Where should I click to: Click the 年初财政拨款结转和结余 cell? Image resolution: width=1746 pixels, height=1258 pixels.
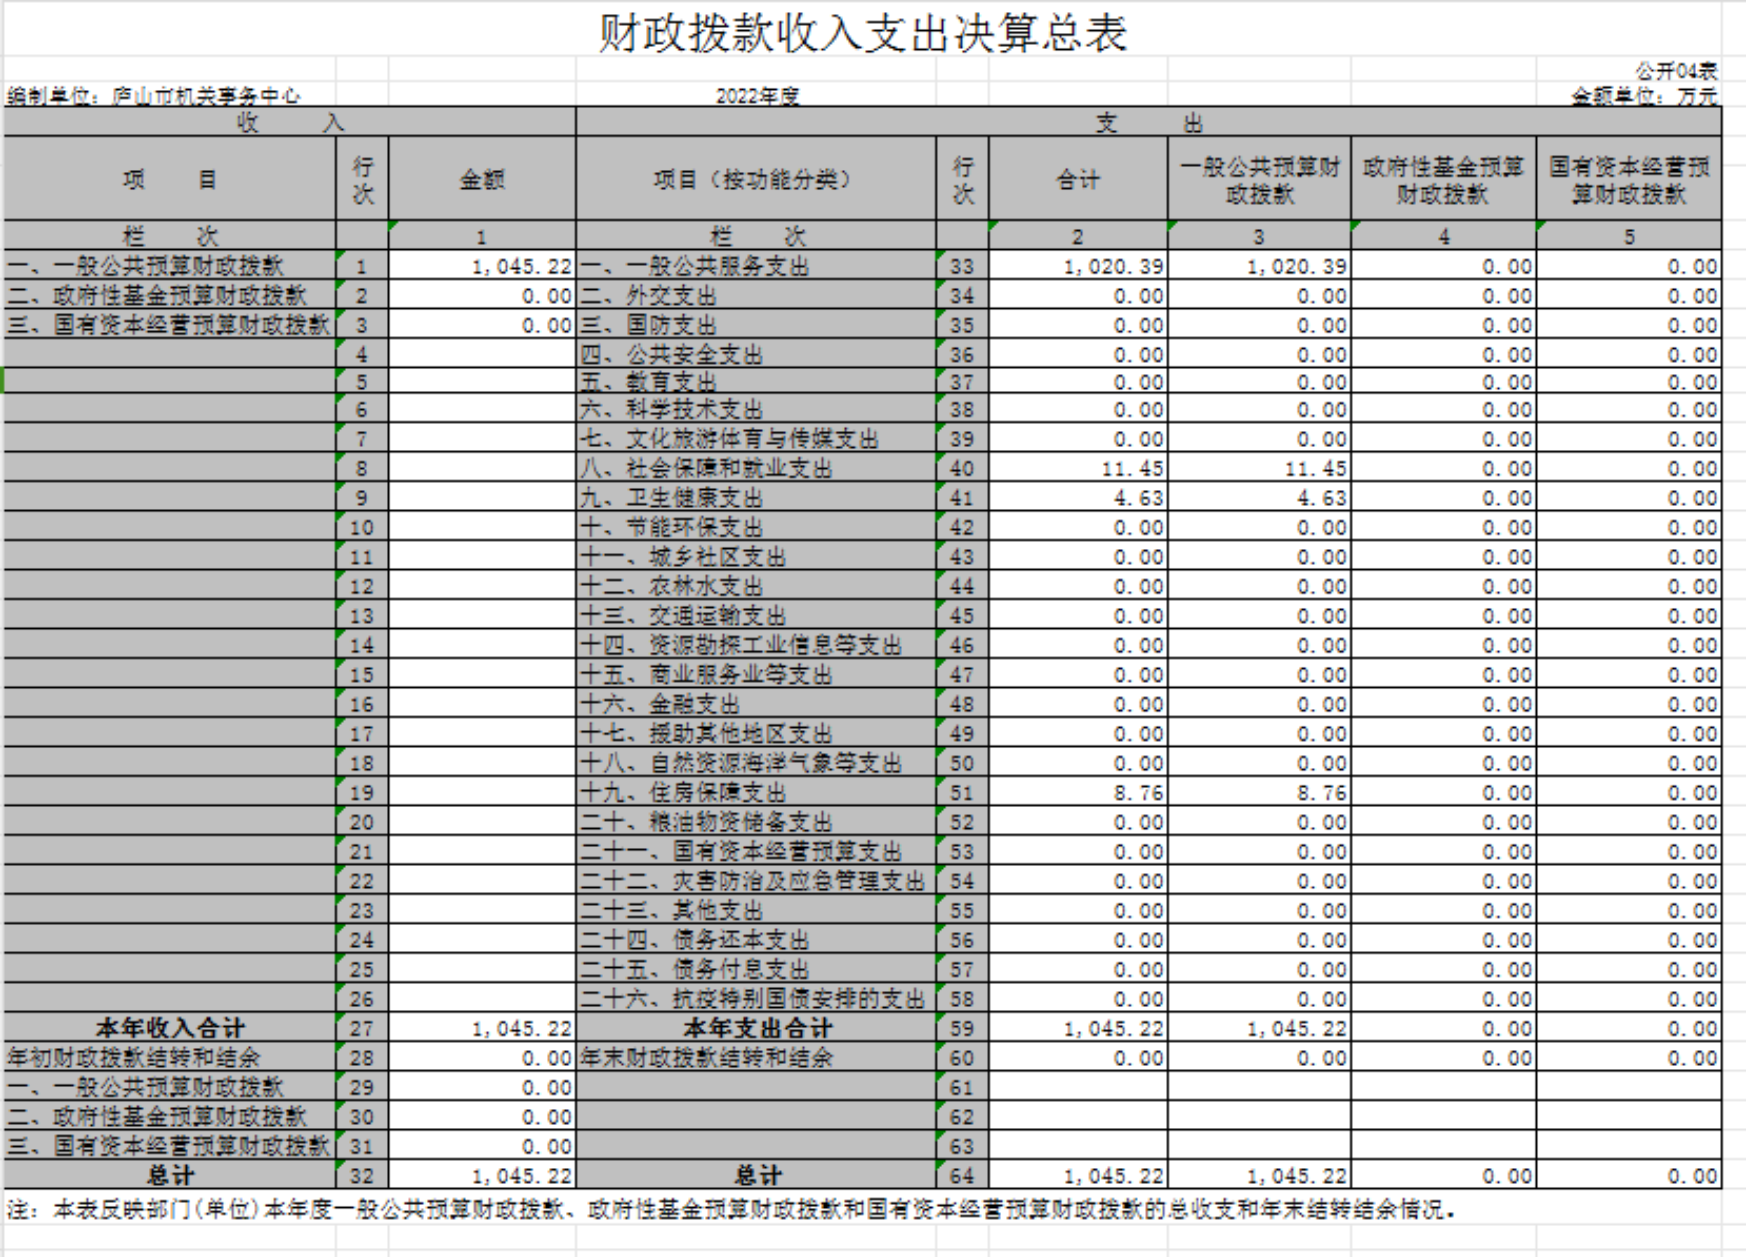(x=134, y=1058)
